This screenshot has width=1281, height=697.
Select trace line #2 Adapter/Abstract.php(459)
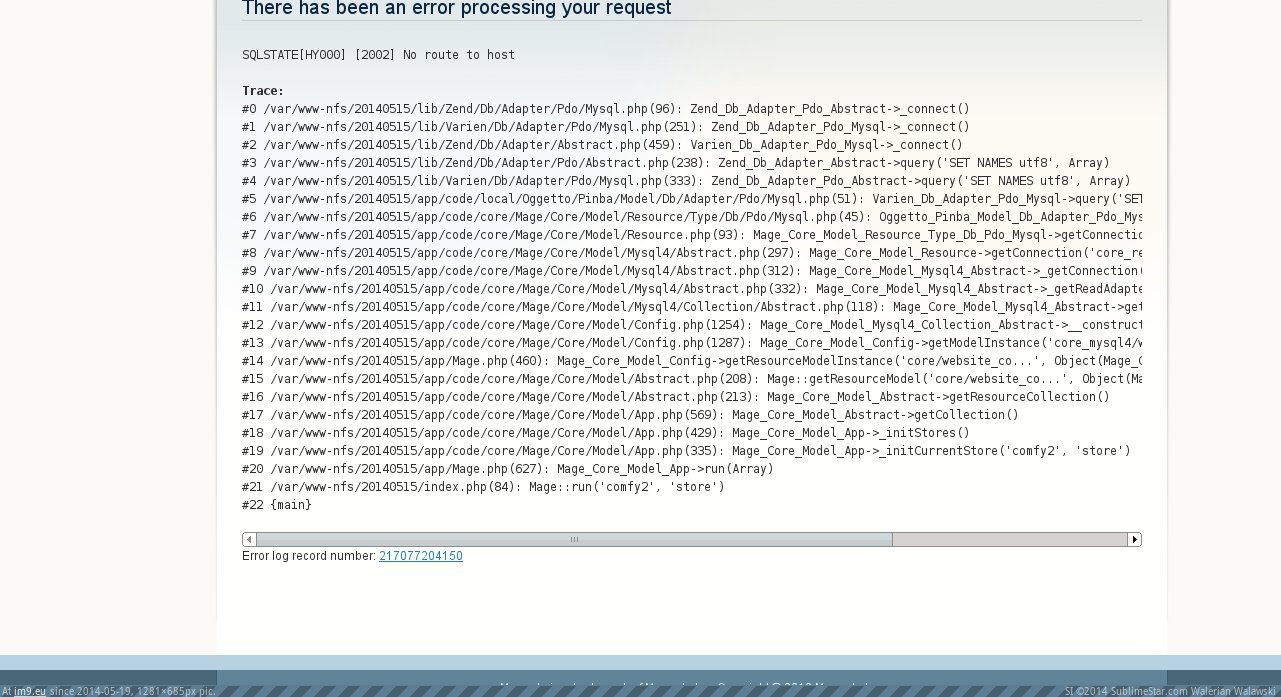click(602, 145)
